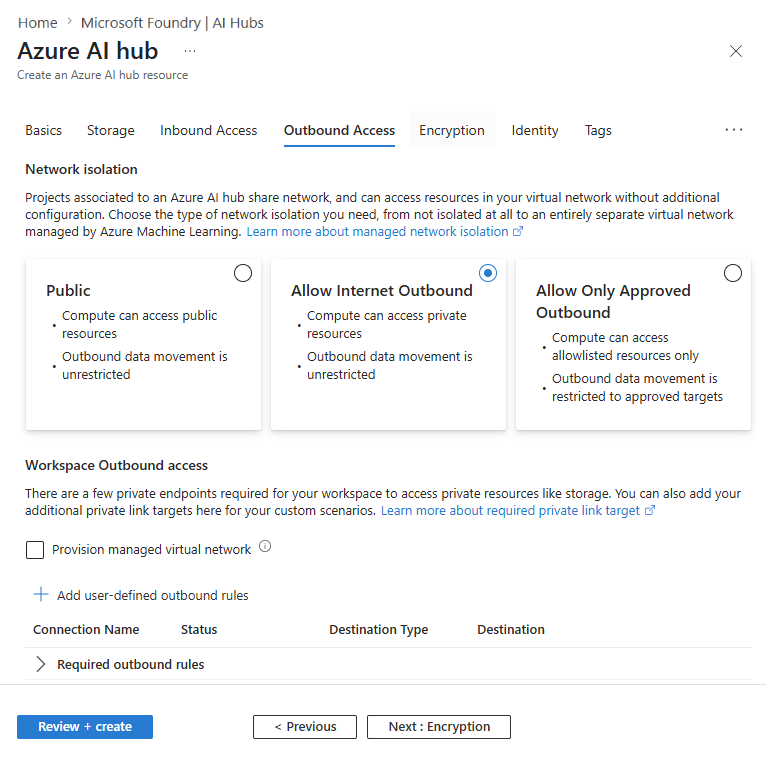This screenshot has height=761, width=766.
Task: Click the plus icon for user-defined outbound rules
Action: [x=41, y=594]
